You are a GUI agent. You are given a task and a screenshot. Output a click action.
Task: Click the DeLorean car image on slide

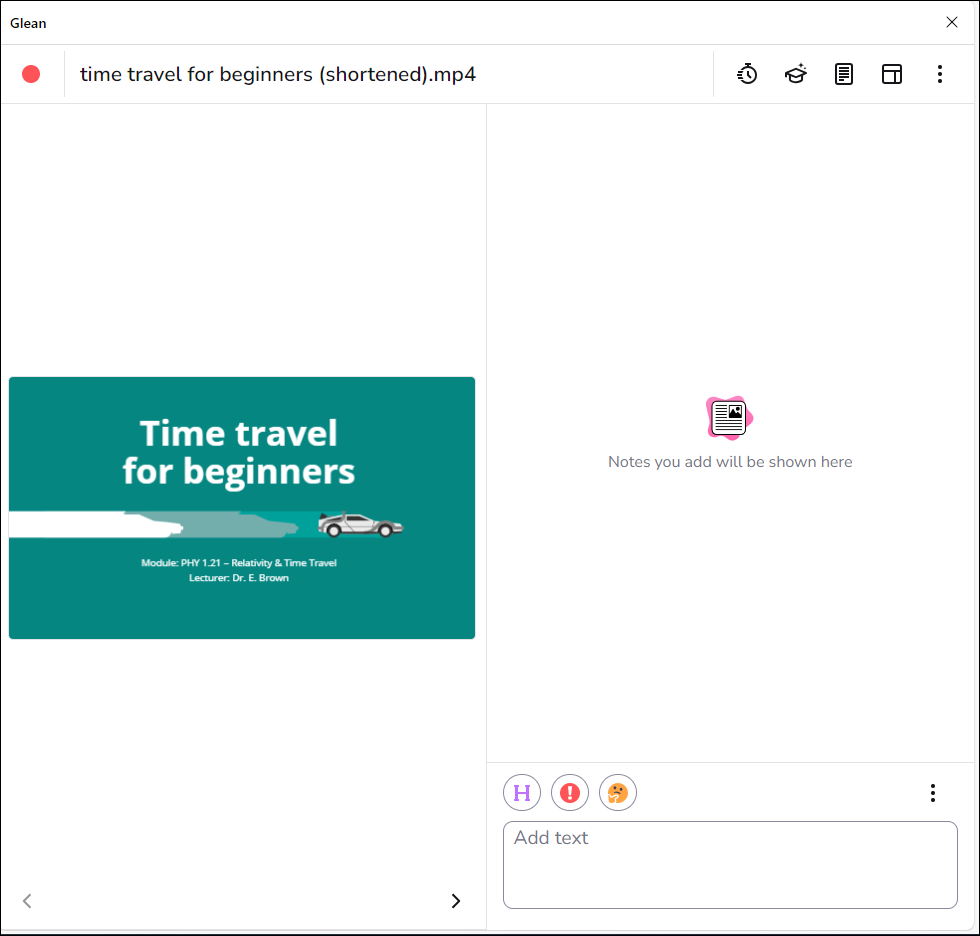click(360, 525)
